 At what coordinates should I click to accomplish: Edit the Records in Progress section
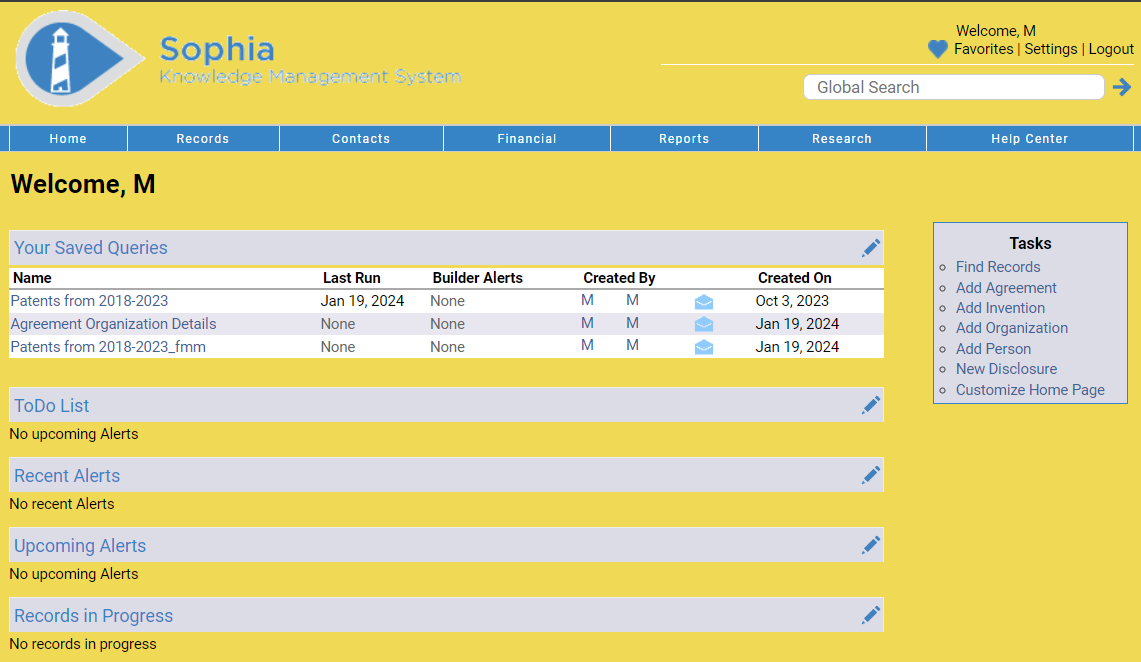tap(871, 615)
